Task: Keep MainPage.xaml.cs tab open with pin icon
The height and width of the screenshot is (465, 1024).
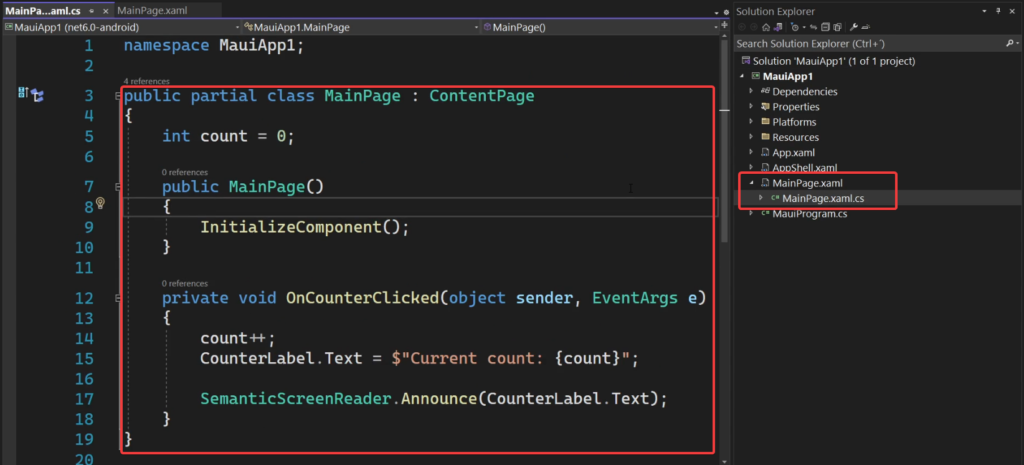Action: tap(92, 11)
